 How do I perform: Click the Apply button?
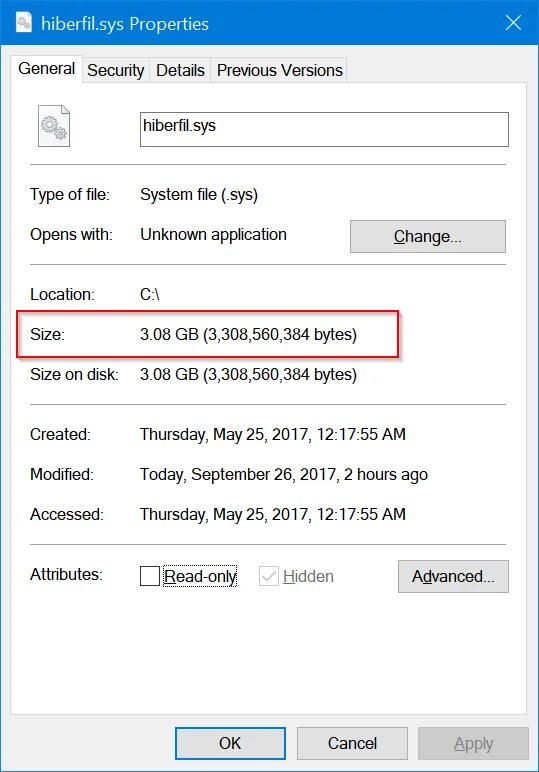click(473, 743)
